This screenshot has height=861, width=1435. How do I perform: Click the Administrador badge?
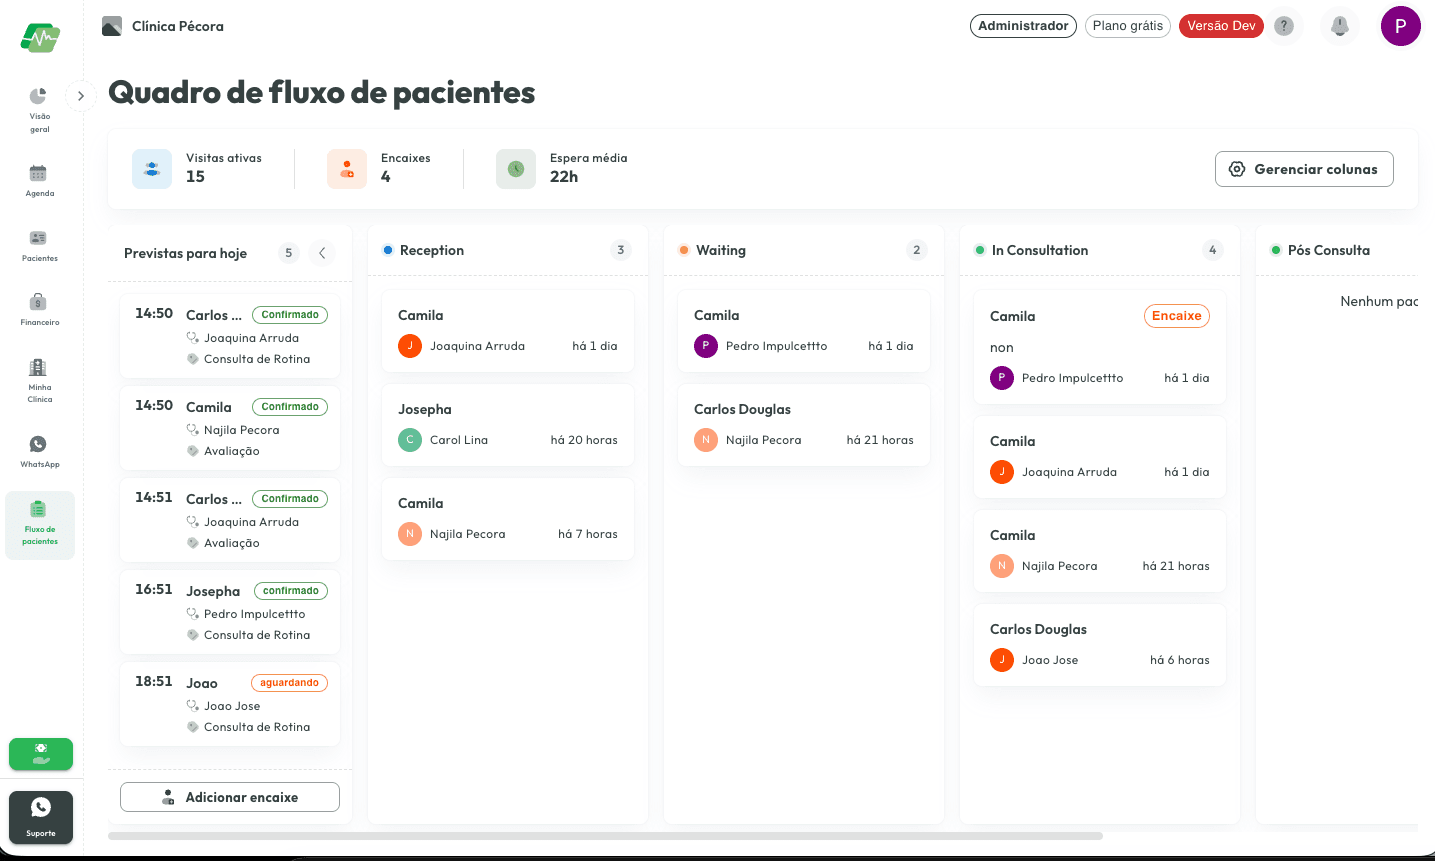click(1023, 26)
